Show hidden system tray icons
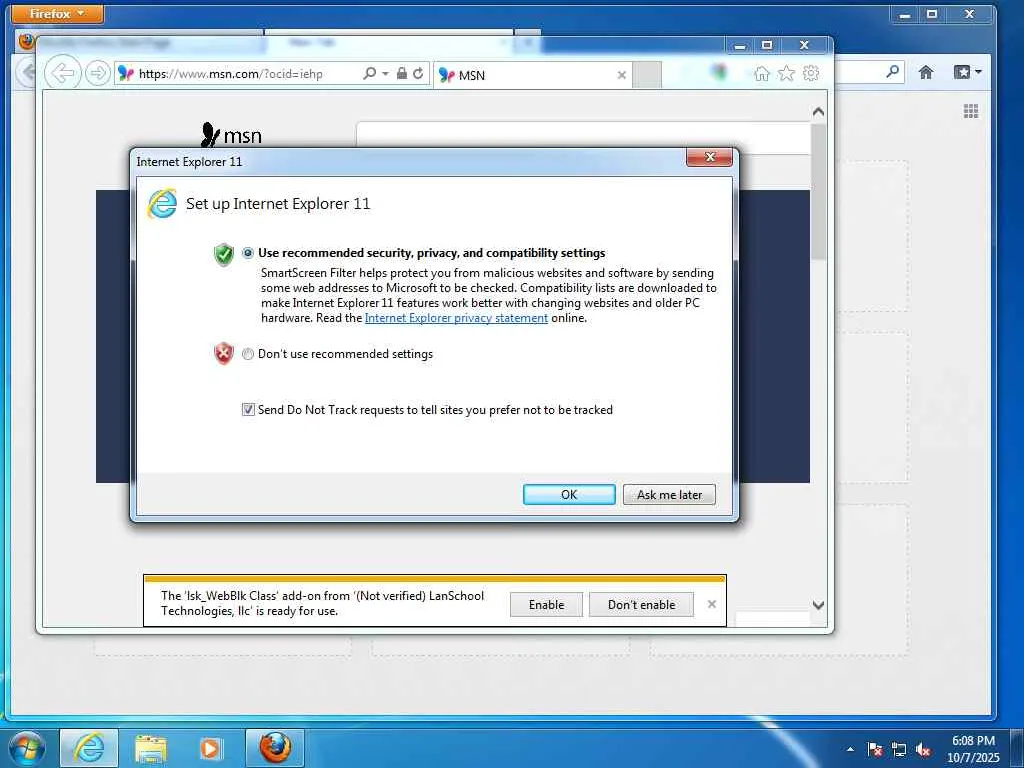The width and height of the screenshot is (1024, 768). click(850, 749)
